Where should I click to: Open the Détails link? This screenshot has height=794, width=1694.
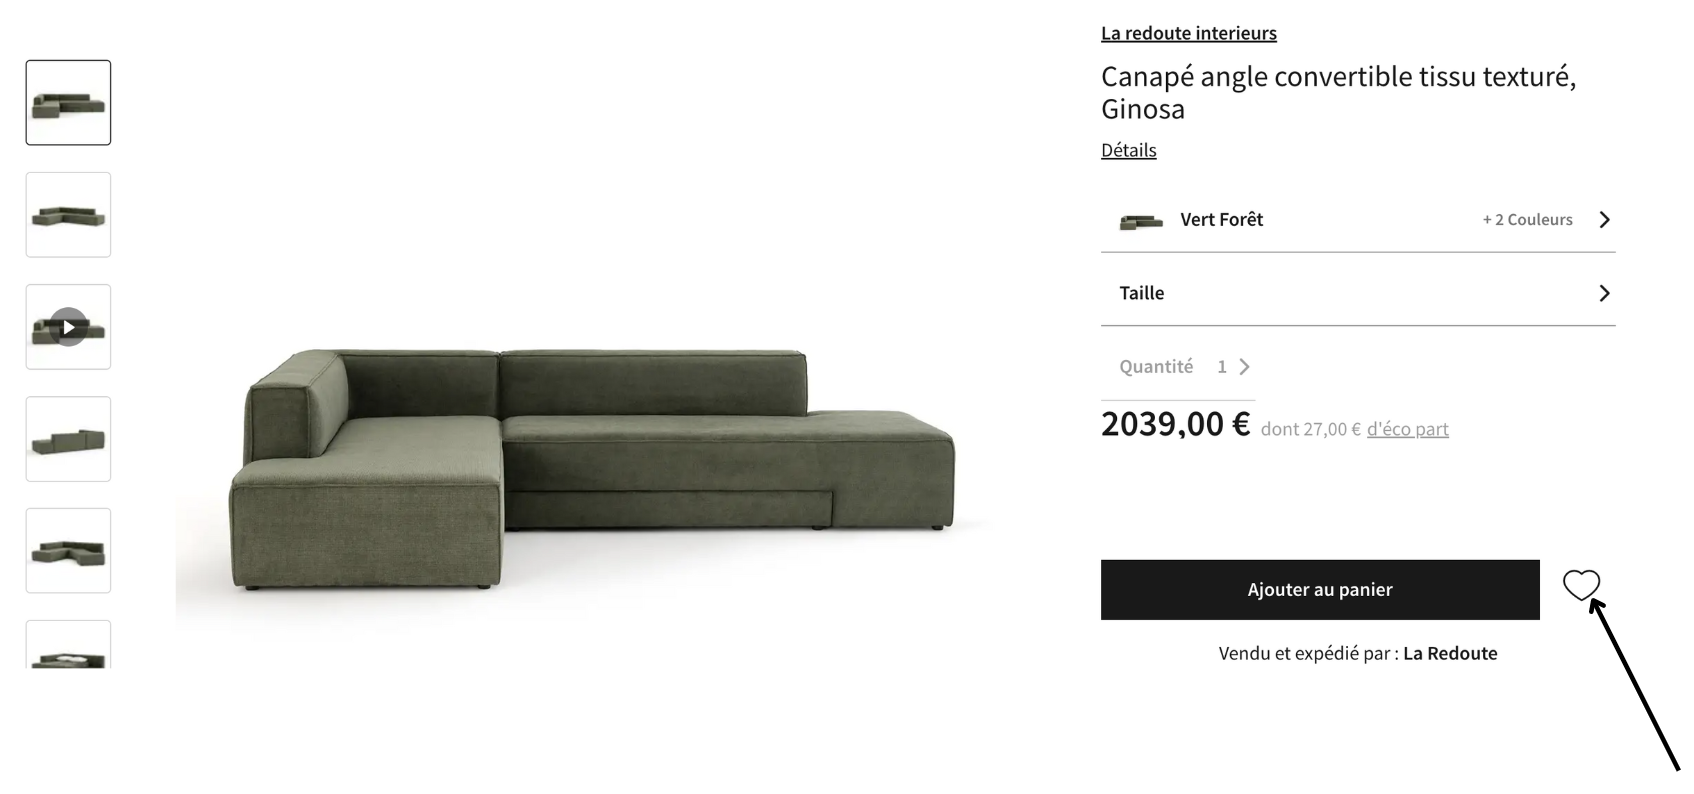click(1128, 150)
